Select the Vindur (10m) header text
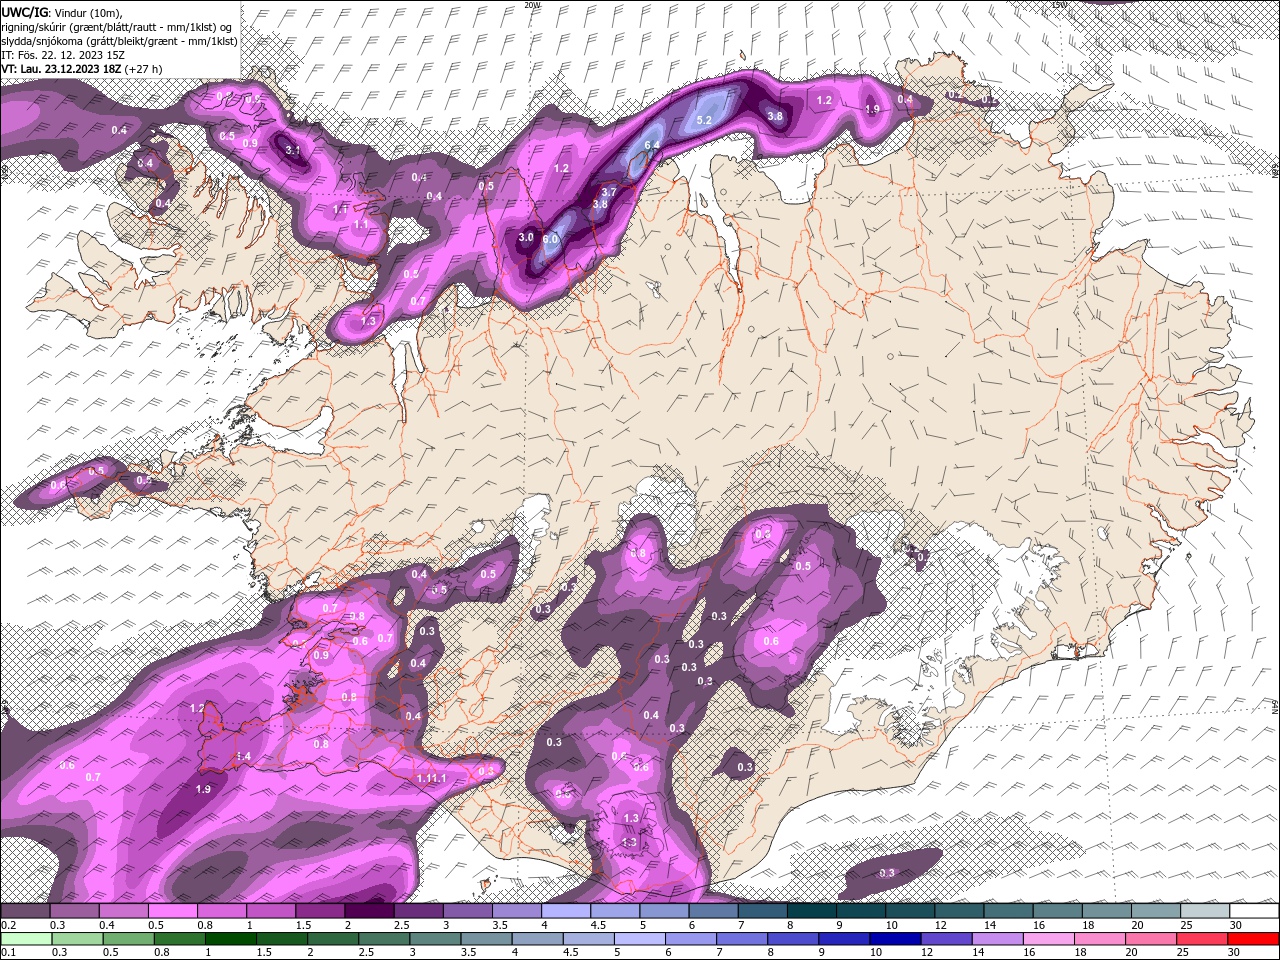This screenshot has width=1280, height=960. click(x=89, y=11)
